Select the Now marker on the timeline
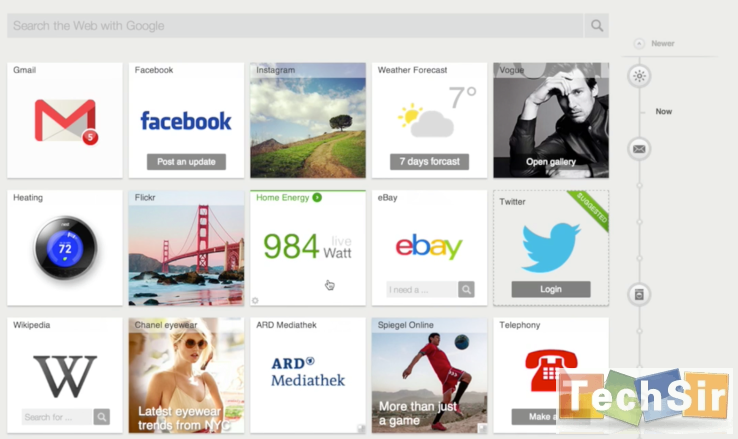The height and width of the screenshot is (439, 738). (x=664, y=112)
